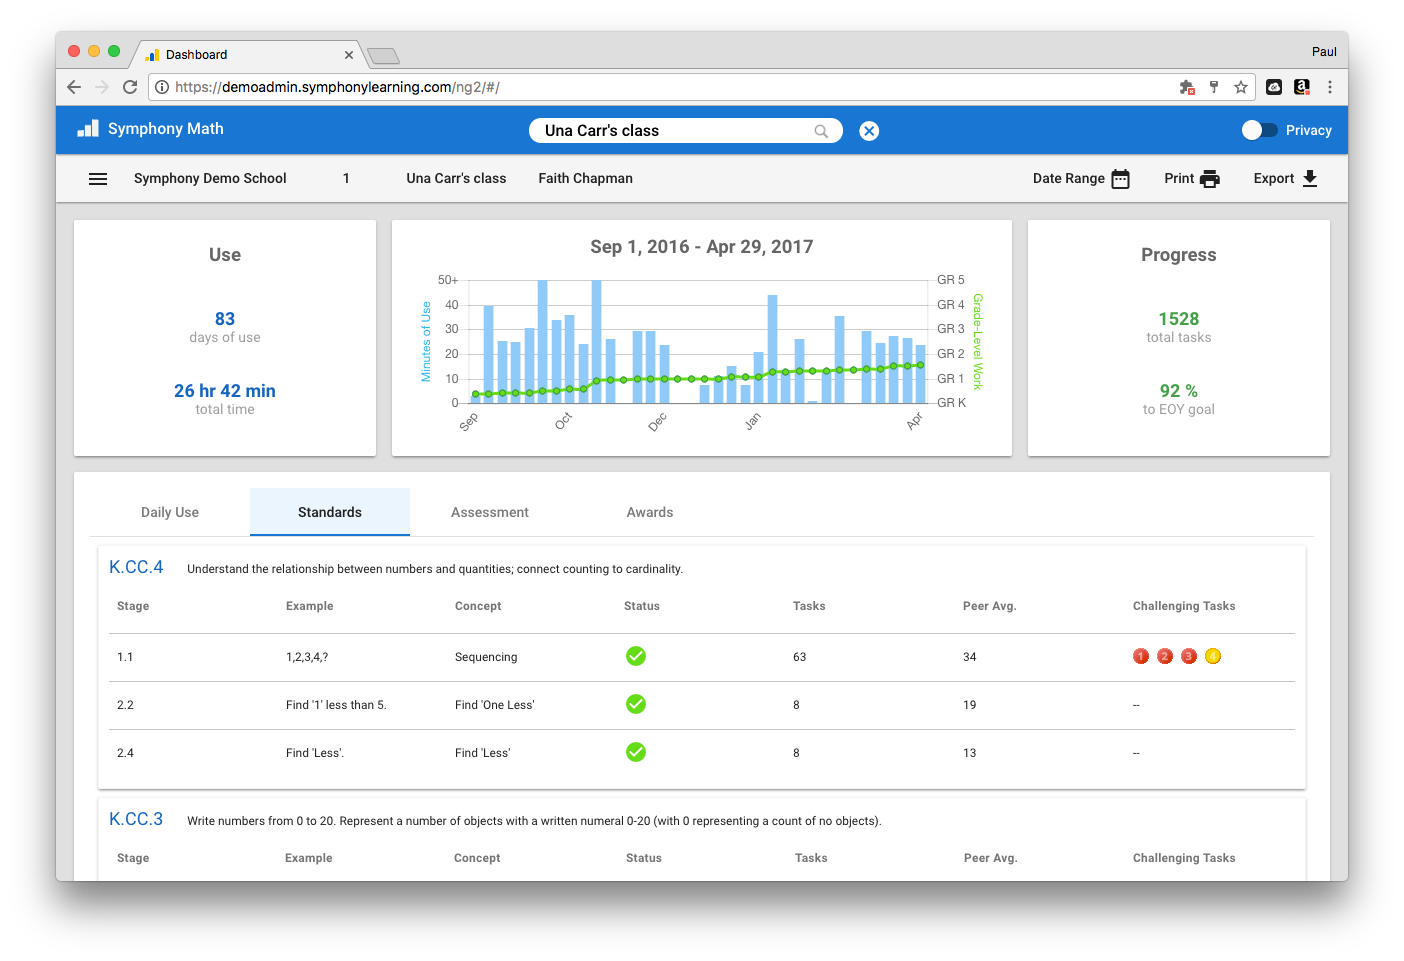This screenshot has width=1404, height=961.
Task: Click the Export label
Action: coord(1274,179)
